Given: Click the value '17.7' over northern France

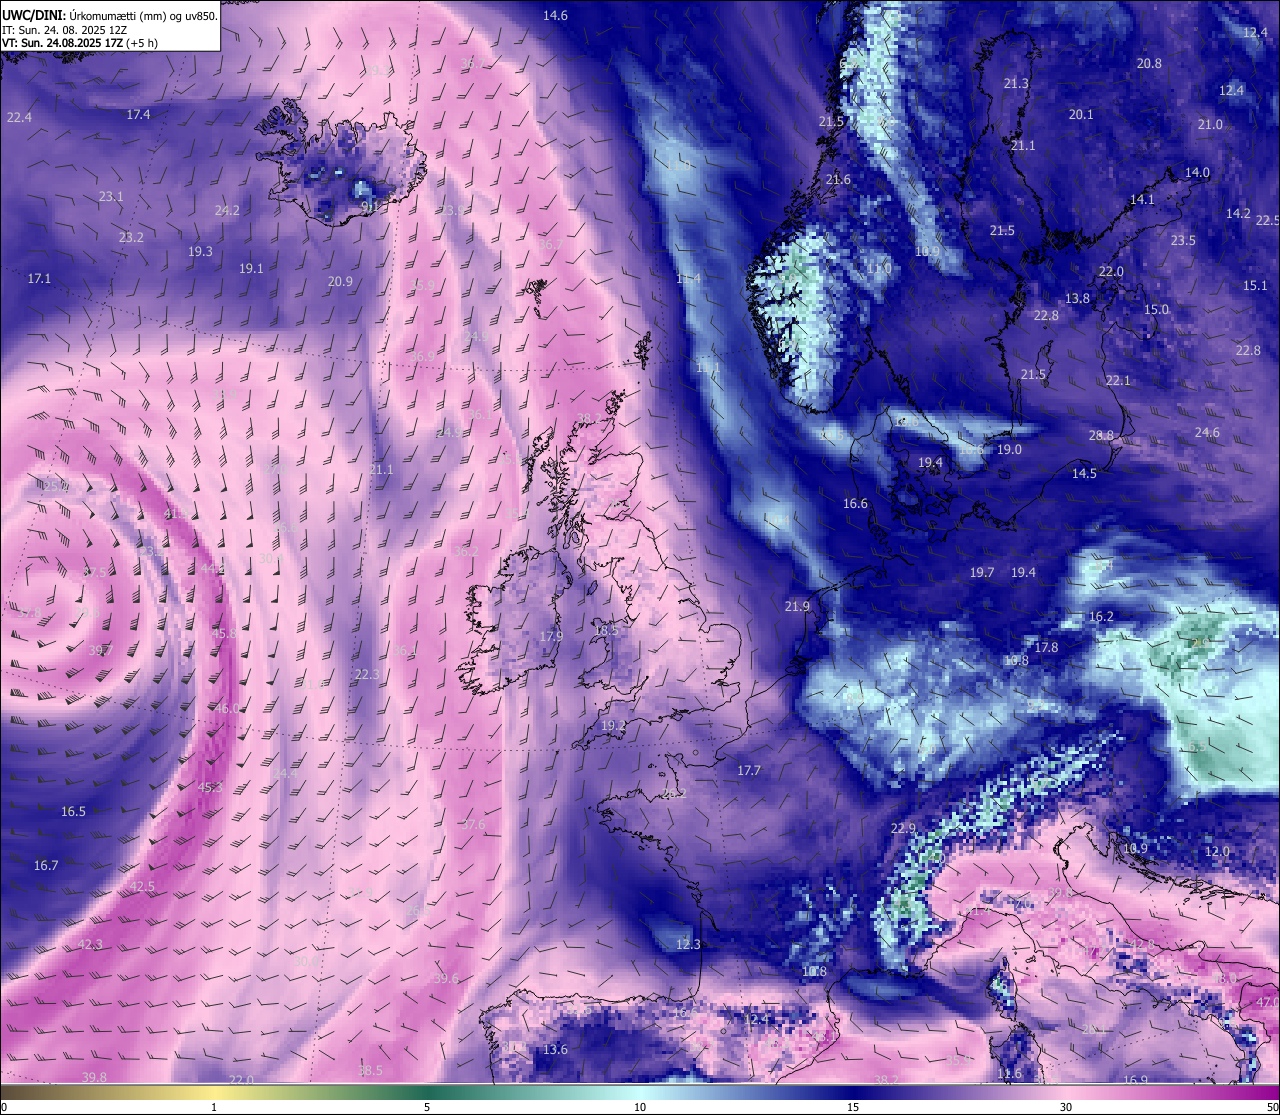Looking at the screenshot, I should click(749, 771).
